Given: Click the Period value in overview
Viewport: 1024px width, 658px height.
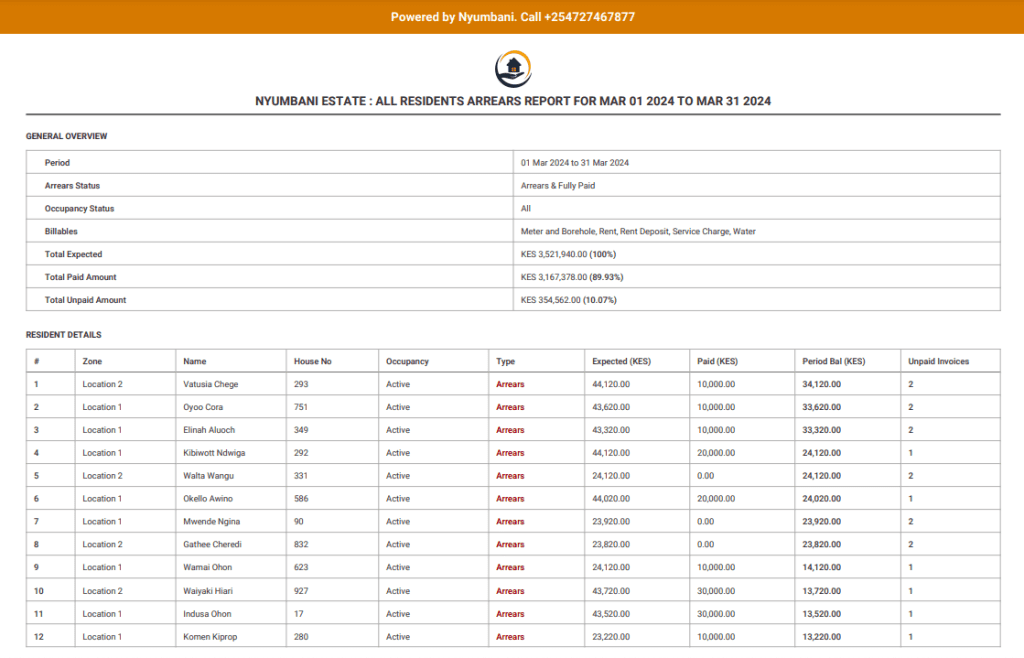Looking at the screenshot, I should point(574,162).
